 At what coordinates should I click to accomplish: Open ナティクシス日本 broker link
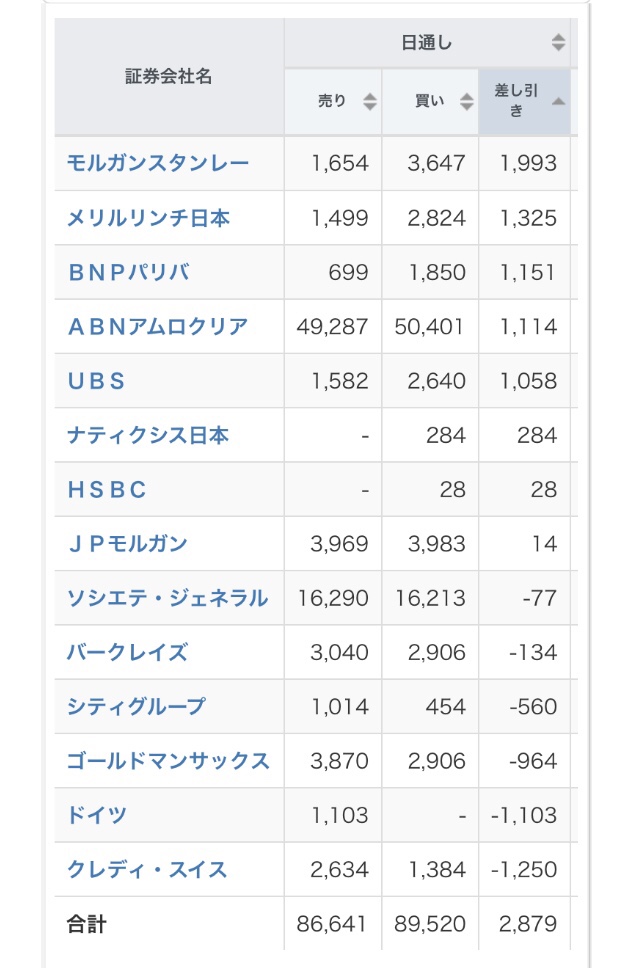click(148, 435)
